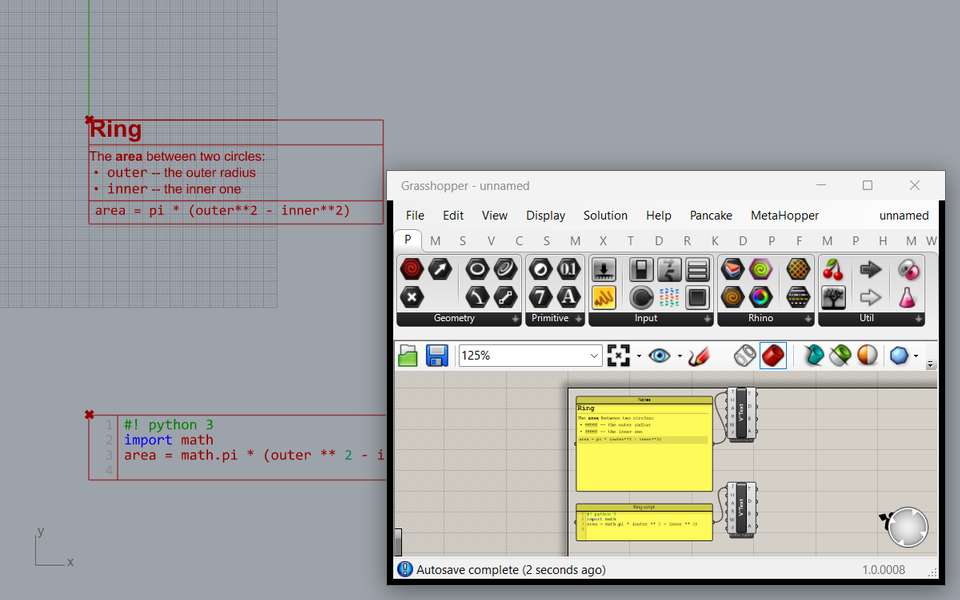Open the named views eye icon

659,356
